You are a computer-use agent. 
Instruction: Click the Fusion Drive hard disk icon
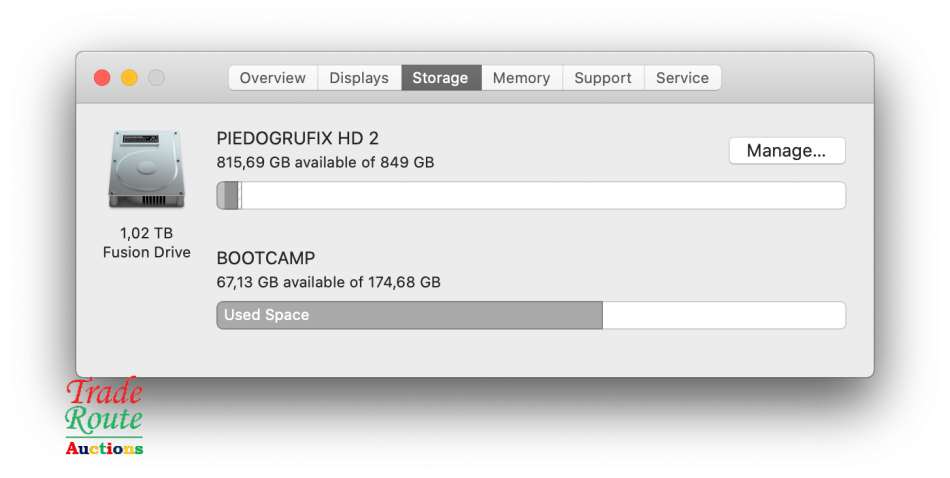tap(146, 170)
